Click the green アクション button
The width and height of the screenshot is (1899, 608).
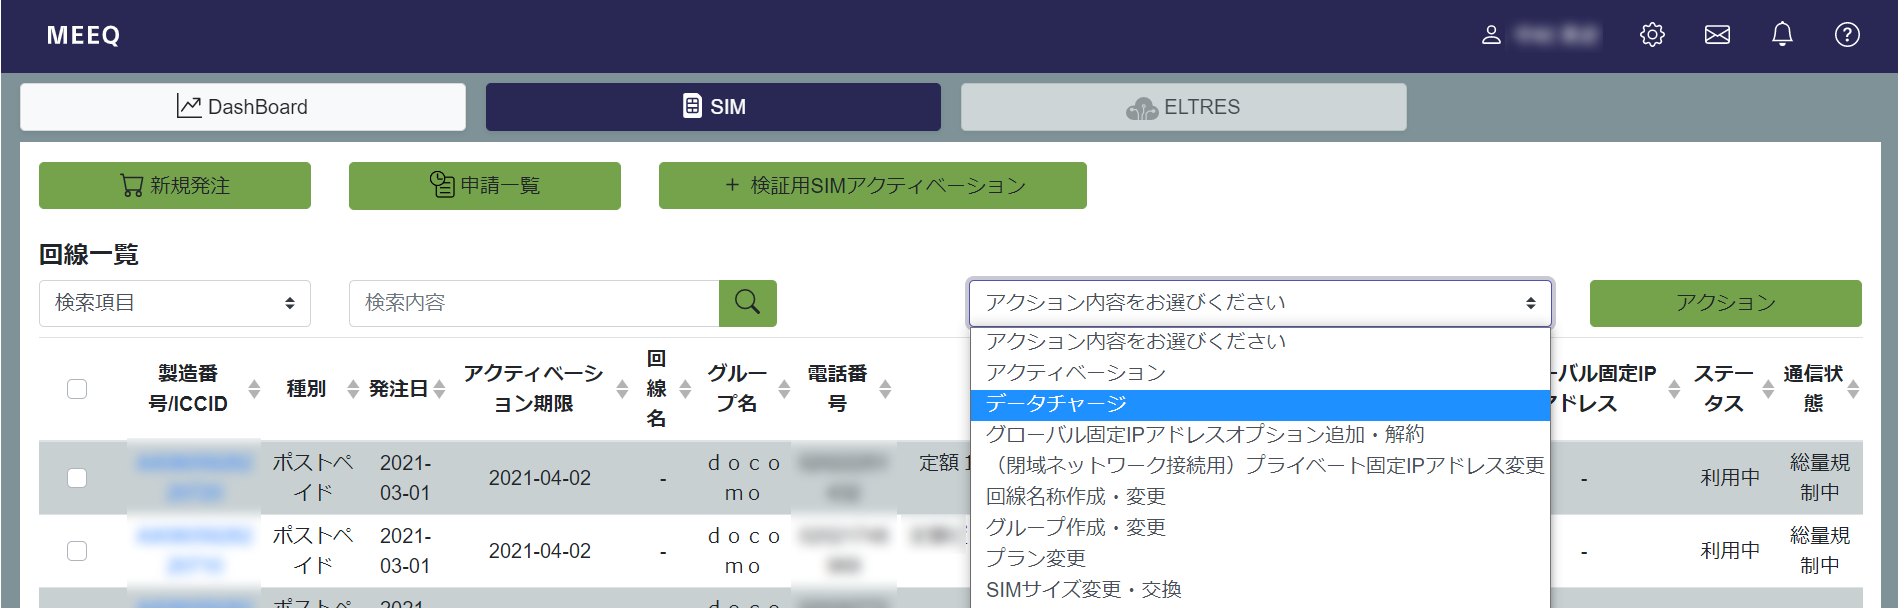click(1726, 303)
